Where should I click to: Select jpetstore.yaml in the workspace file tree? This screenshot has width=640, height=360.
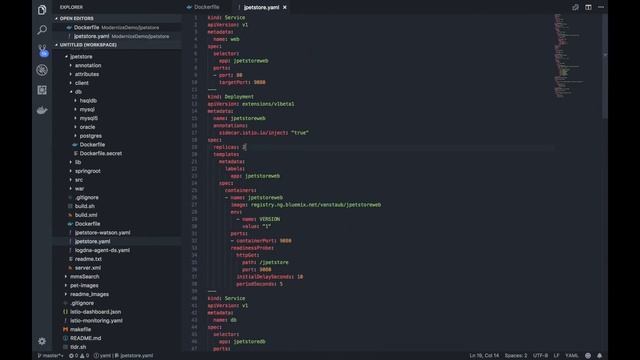click(118, 242)
